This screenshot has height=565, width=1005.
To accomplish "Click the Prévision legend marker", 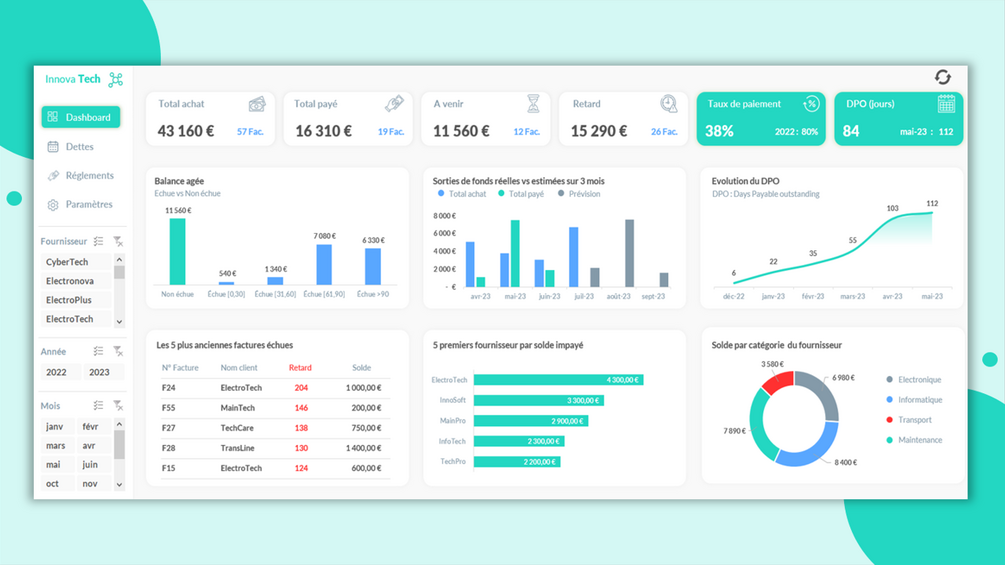I will (561, 193).
